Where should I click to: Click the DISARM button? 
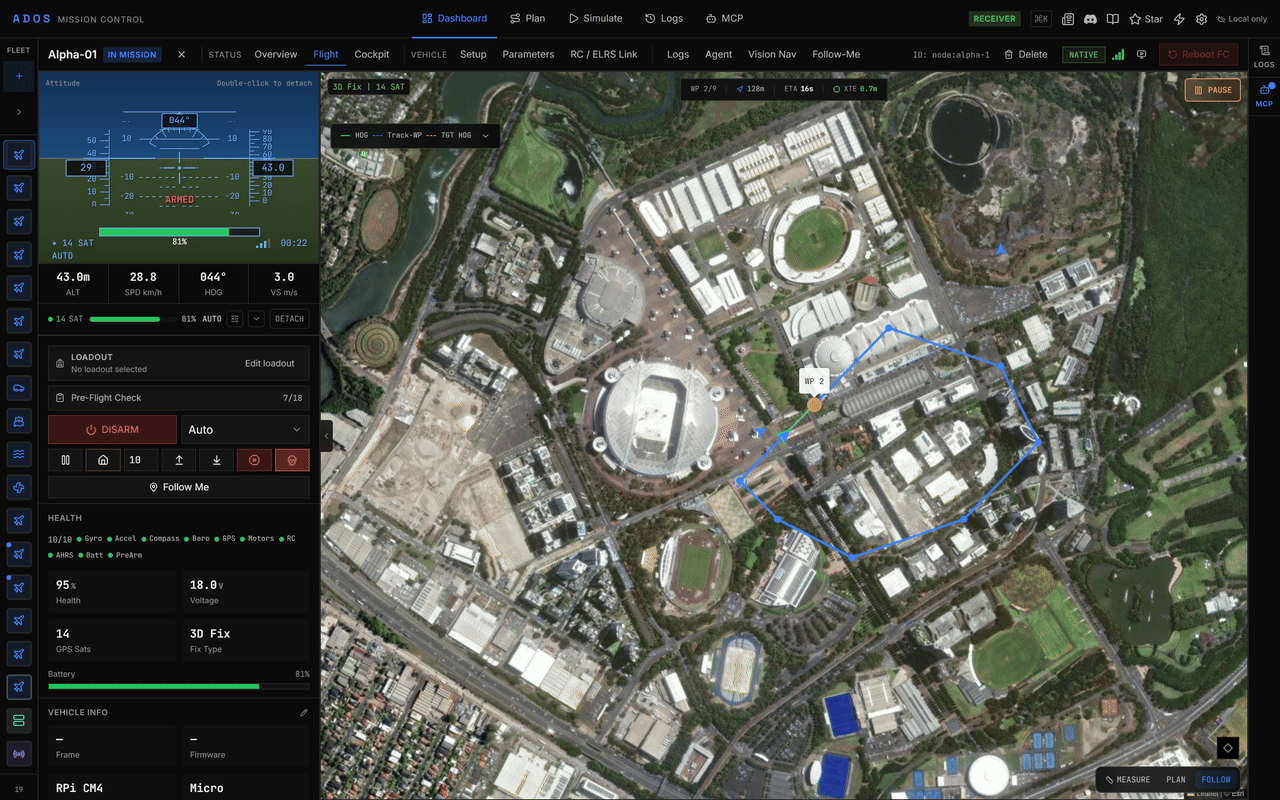112,430
